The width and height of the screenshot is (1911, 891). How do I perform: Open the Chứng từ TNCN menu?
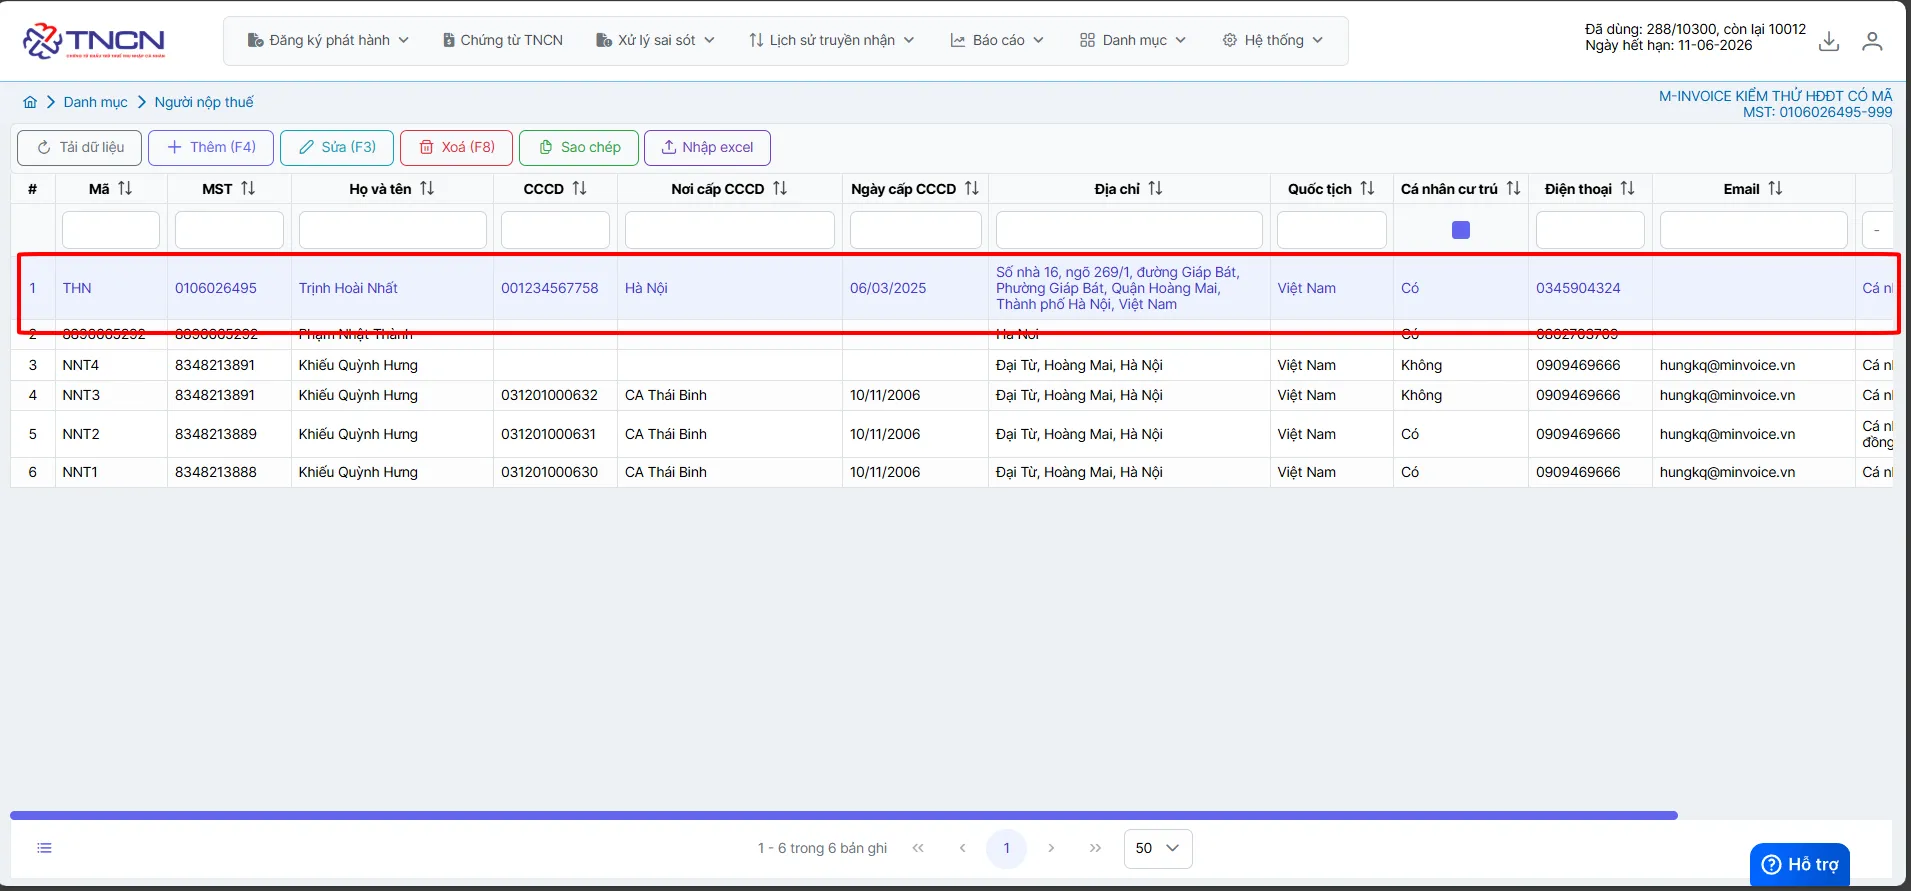pyautogui.click(x=503, y=40)
